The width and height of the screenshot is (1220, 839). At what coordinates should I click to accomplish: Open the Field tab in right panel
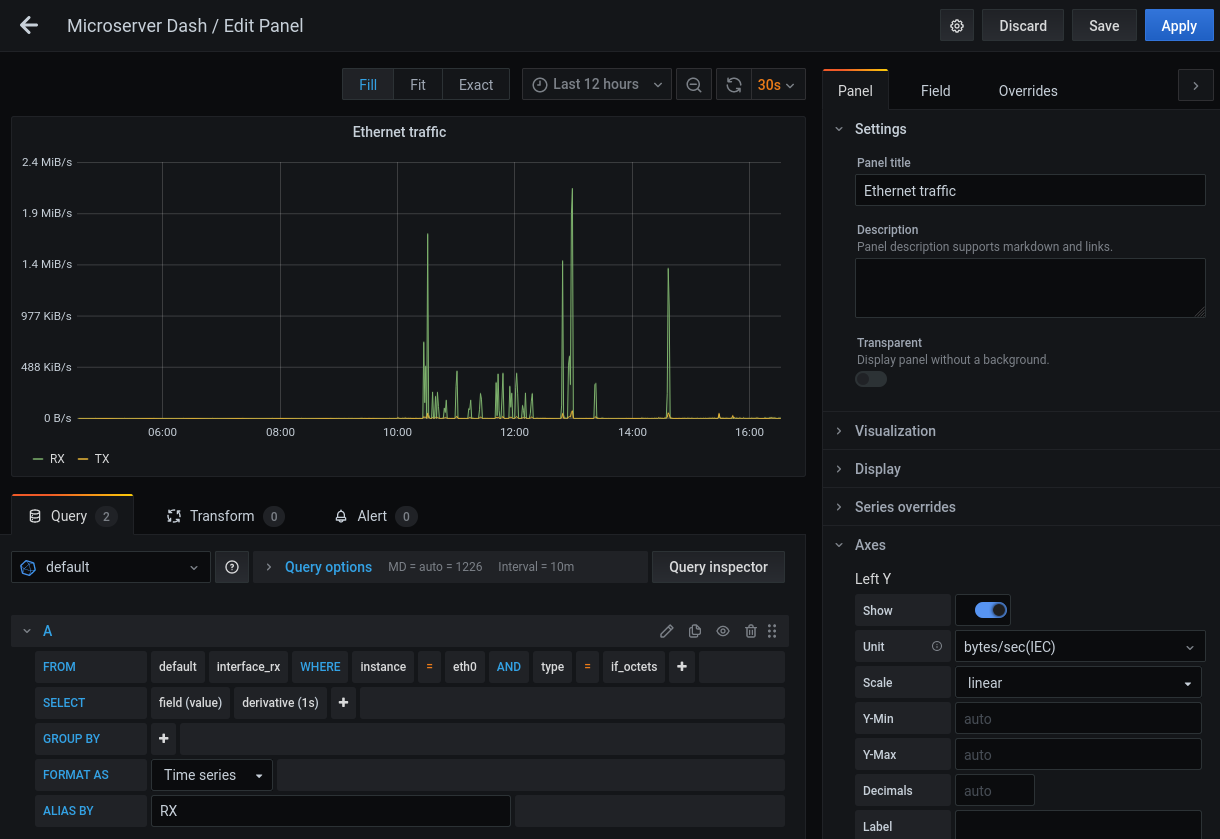tap(935, 90)
